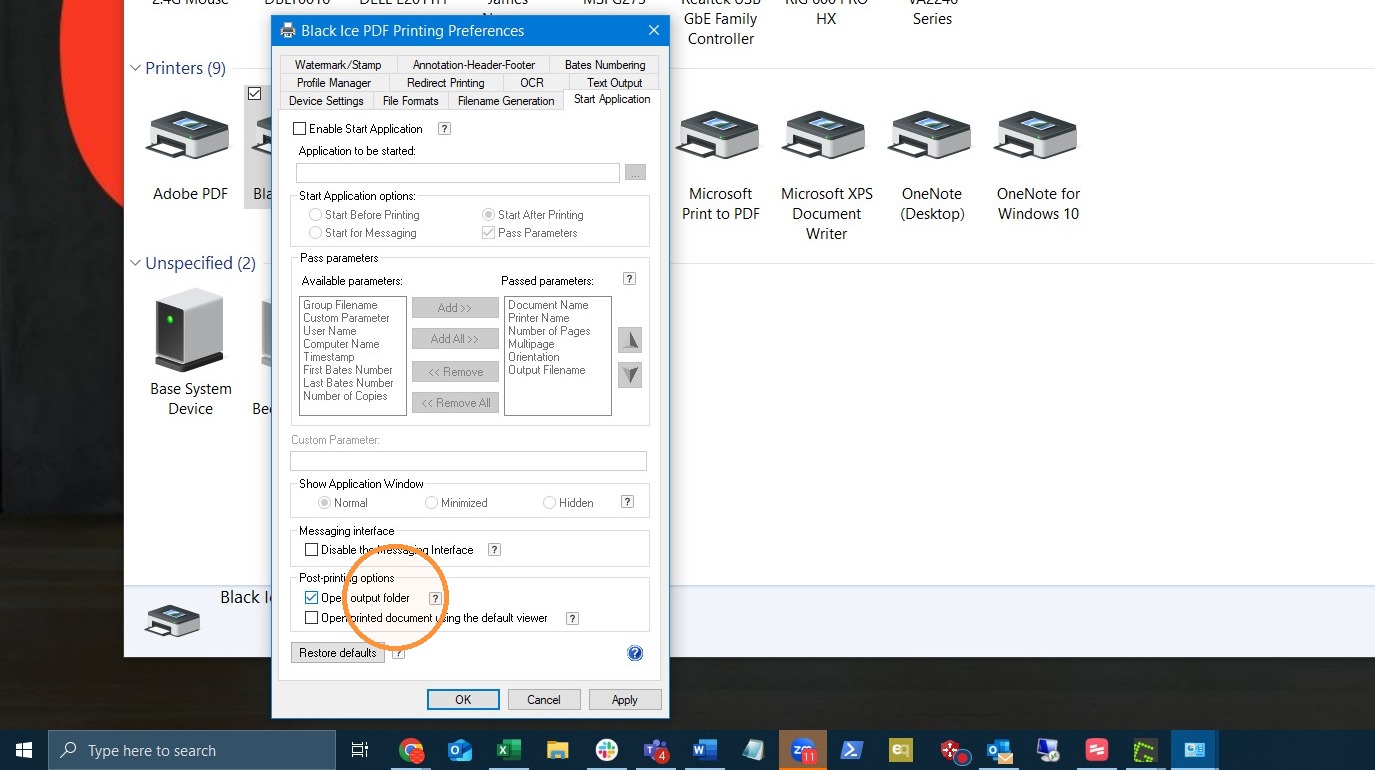Open help for Disable the Messaging Interface
The image size is (1375, 770).
(x=494, y=549)
